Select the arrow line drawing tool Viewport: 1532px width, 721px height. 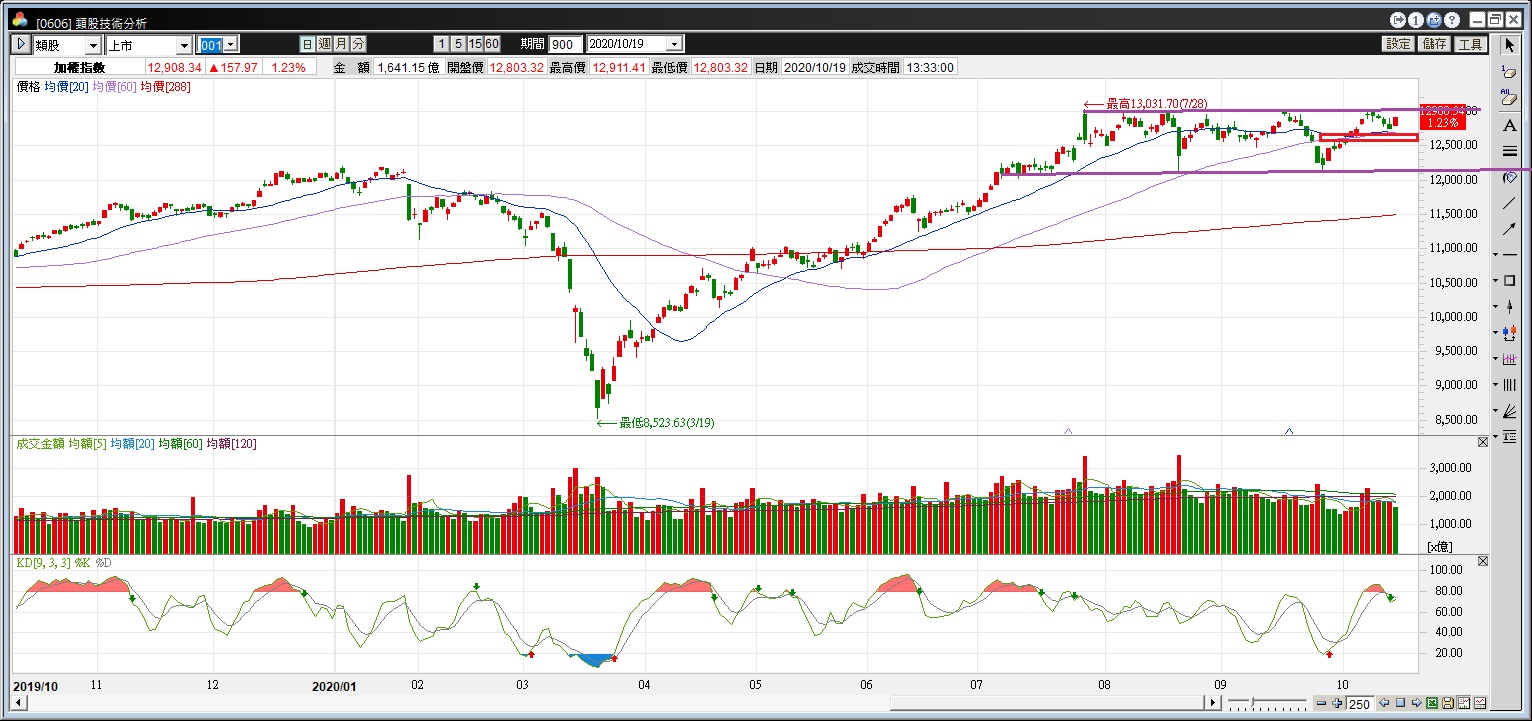(x=1510, y=229)
